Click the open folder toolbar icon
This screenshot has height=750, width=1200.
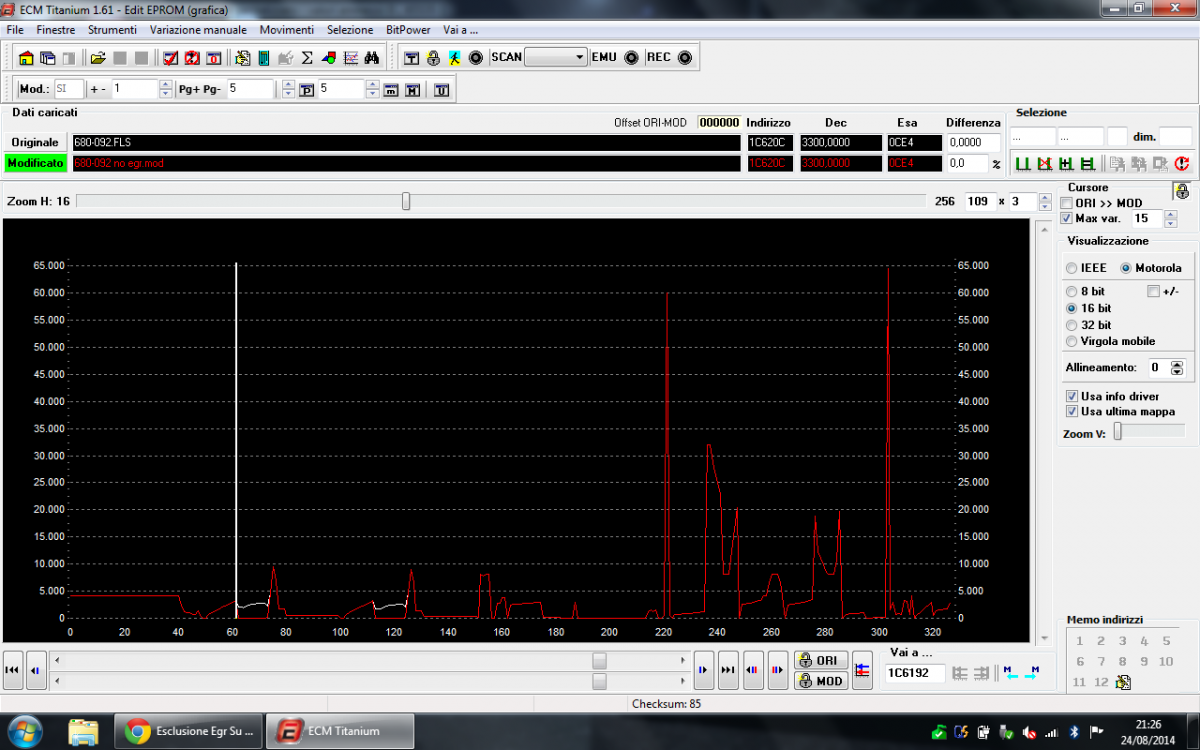point(98,58)
